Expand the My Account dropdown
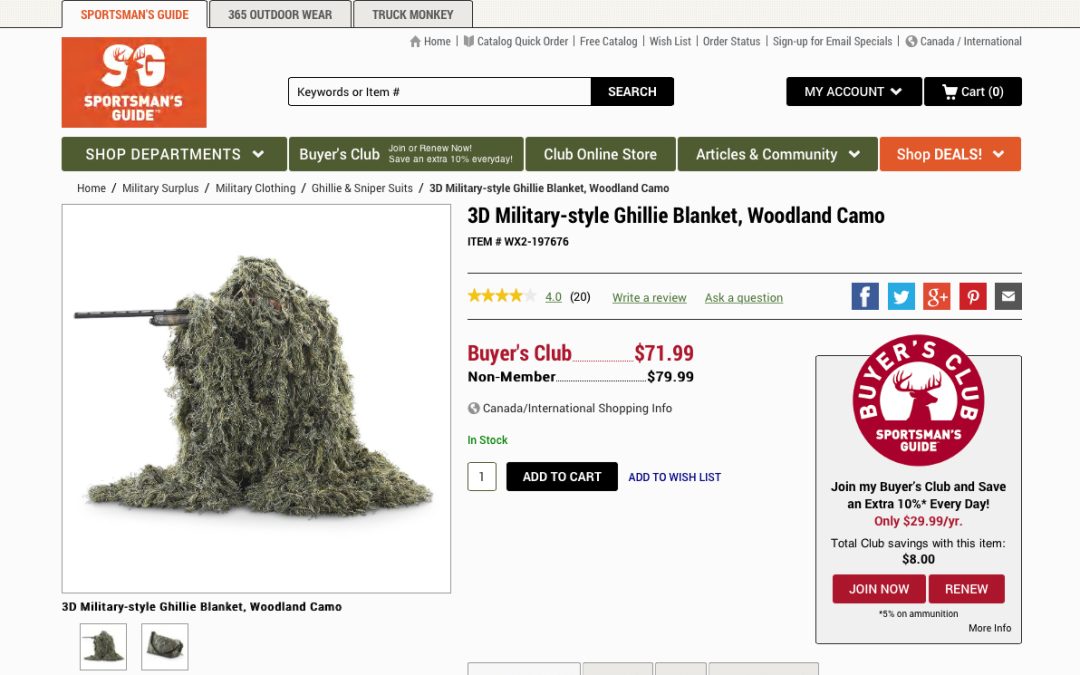The width and height of the screenshot is (1080, 675). pos(853,92)
